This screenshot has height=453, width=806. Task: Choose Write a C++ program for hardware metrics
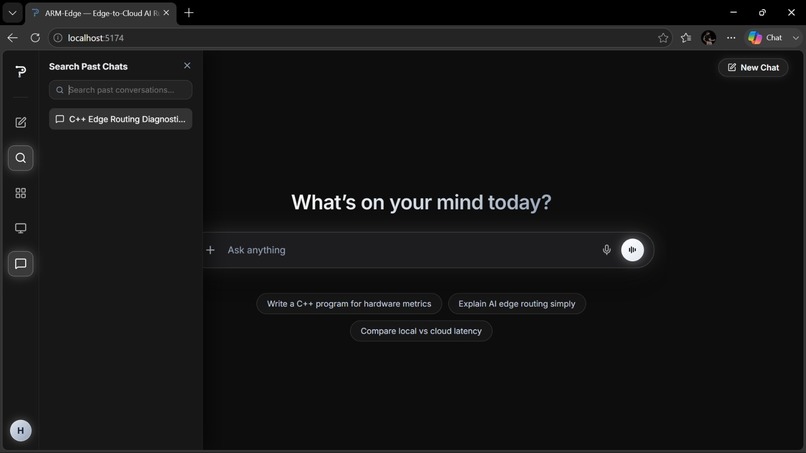point(349,304)
